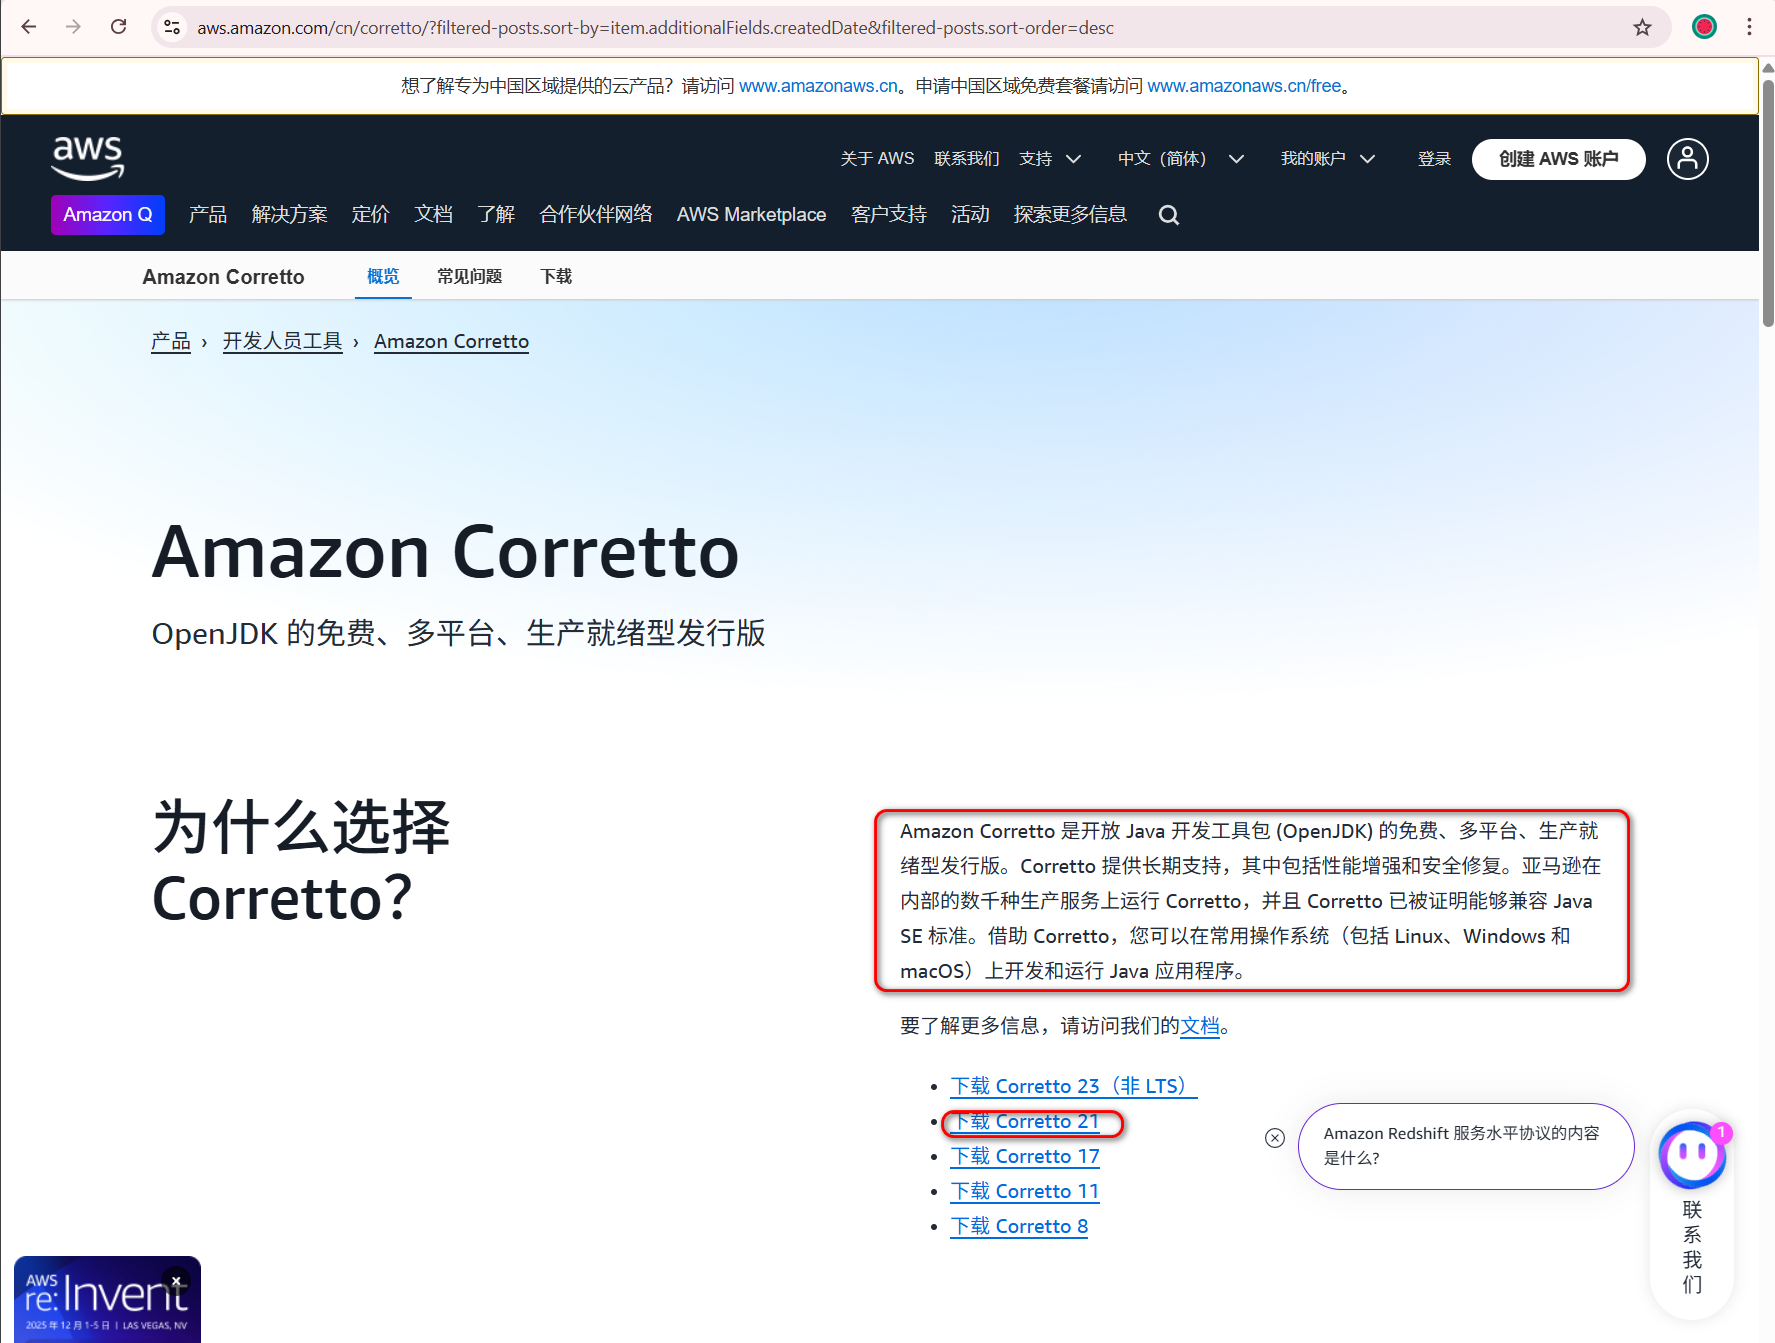The image size is (1775, 1343).
Task: Dismiss the Amazon Redshift suggestion bubble
Action: coord(1274,1138)
